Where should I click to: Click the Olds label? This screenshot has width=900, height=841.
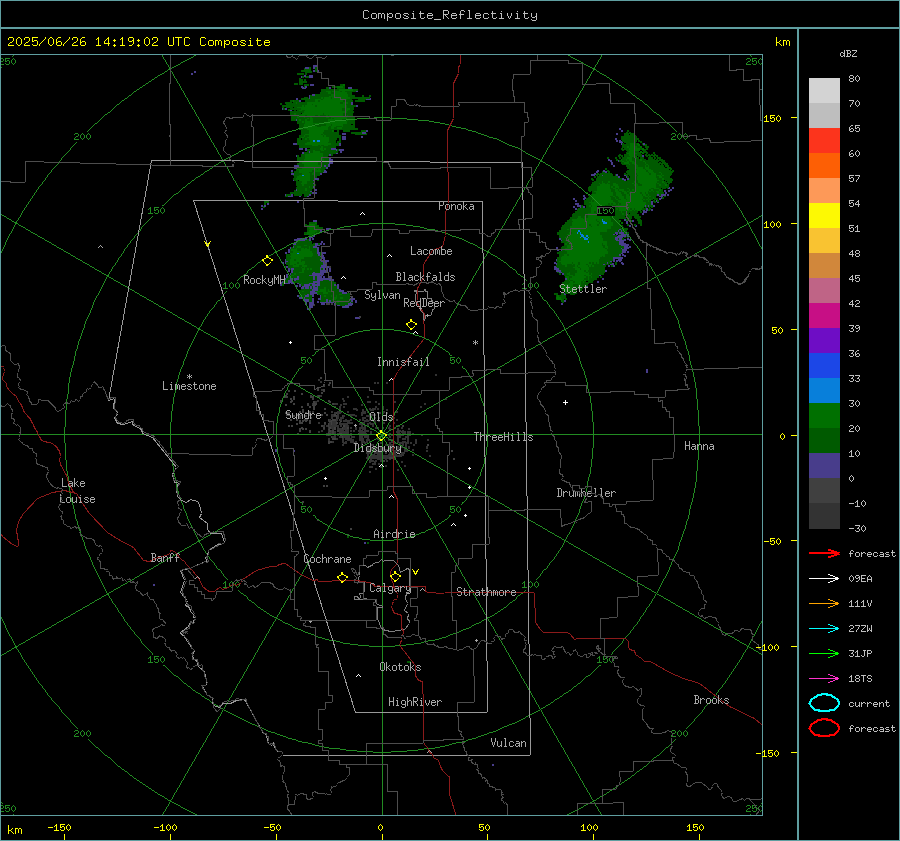click(x=381, y=417)
